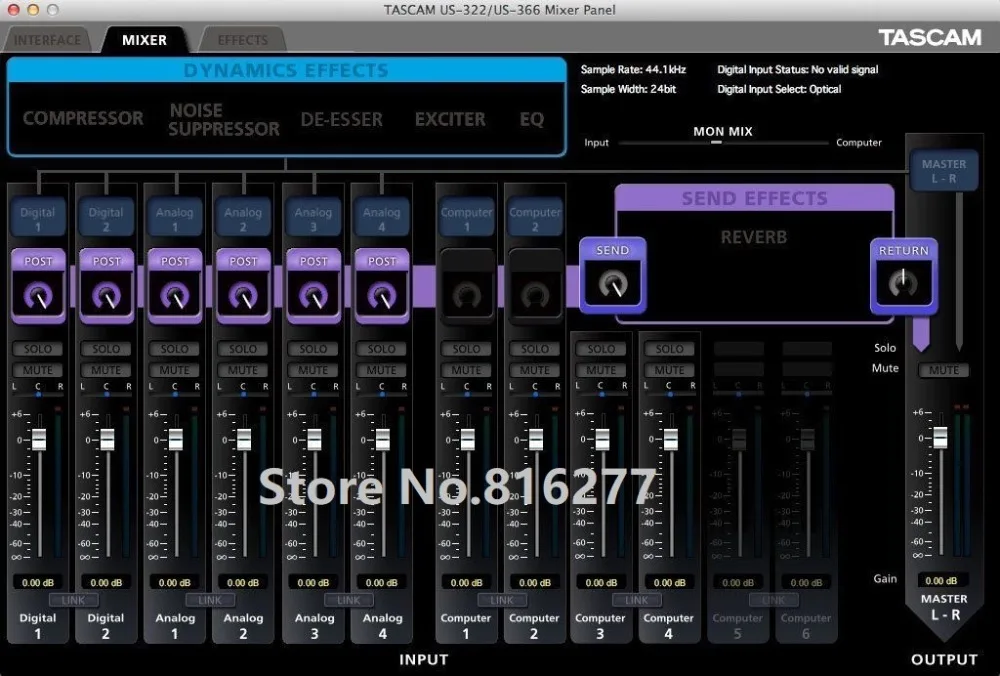Select the Analog 2 dynamics assign button
Viewport: 1000px width, 676px height.
243,218
